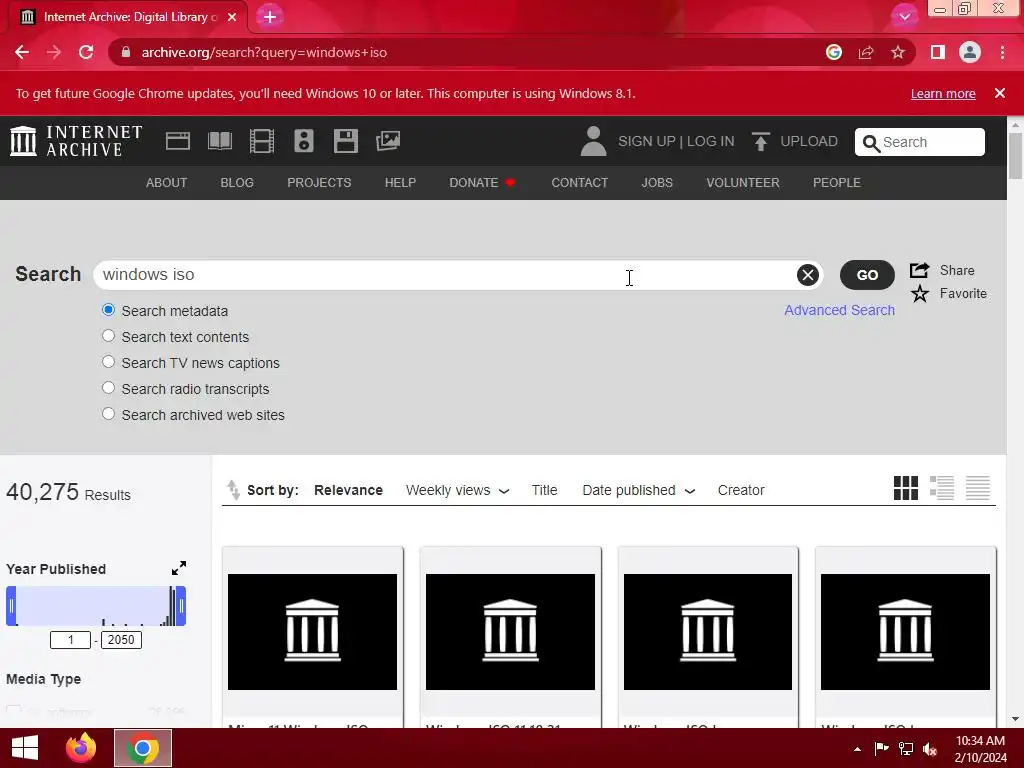The width and height of the screenshot is (1024, 768).
Task: Open the Images media icon
Action: (x=388, y=141)
